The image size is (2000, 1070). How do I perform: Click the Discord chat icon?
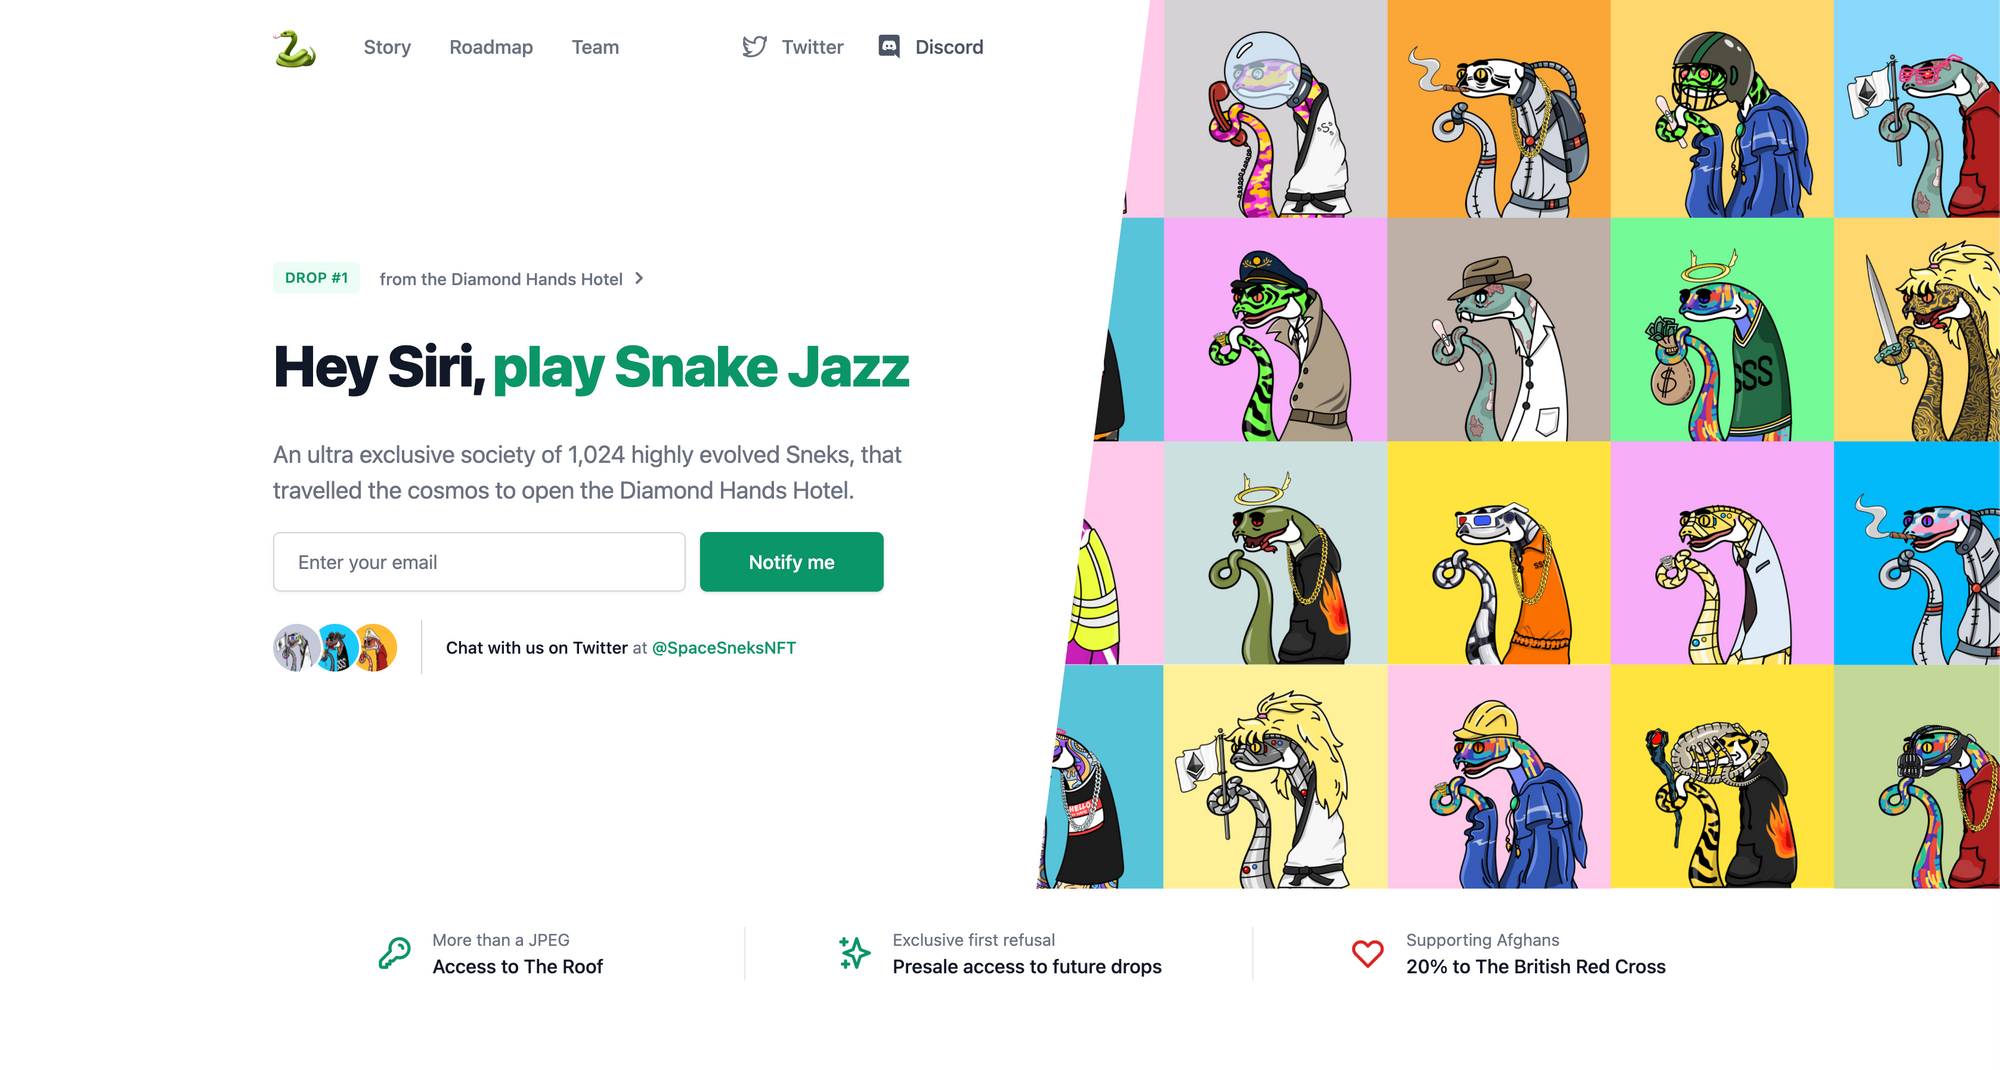pos(889,46)
